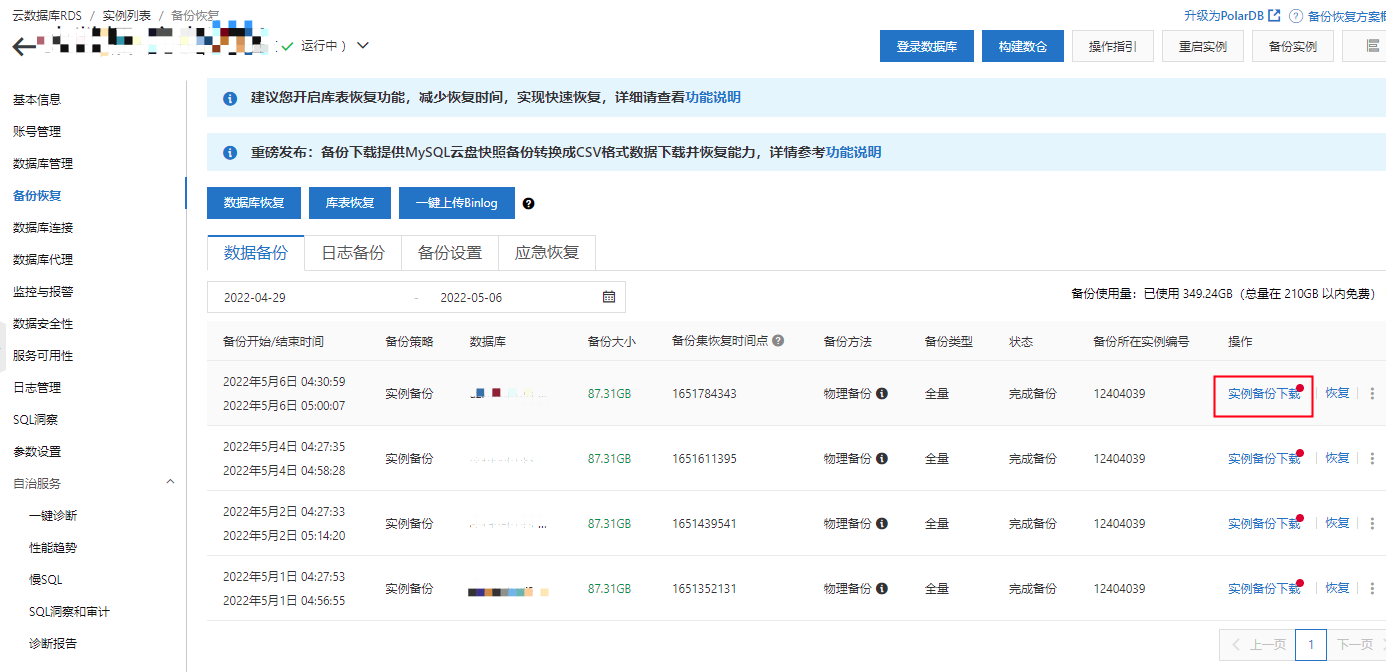Image resolution: width=1386 pixels, height=672 pixels.
Task: Select 备份恢复 in the sidebar
Action: pyautogui.click(x=37, y=195)
